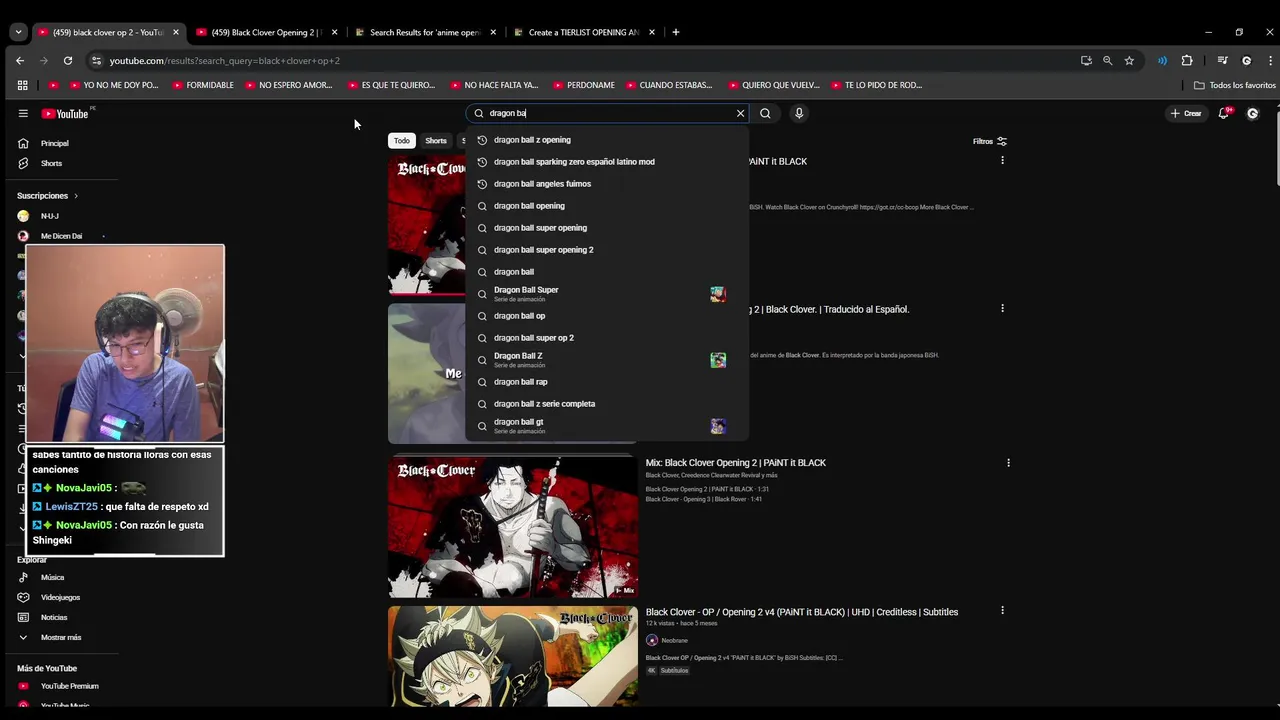Viewport: 1280px width, 720px height.
Task: Choose suggestion dragon ball z serie completa
Action: click(607, 404)
